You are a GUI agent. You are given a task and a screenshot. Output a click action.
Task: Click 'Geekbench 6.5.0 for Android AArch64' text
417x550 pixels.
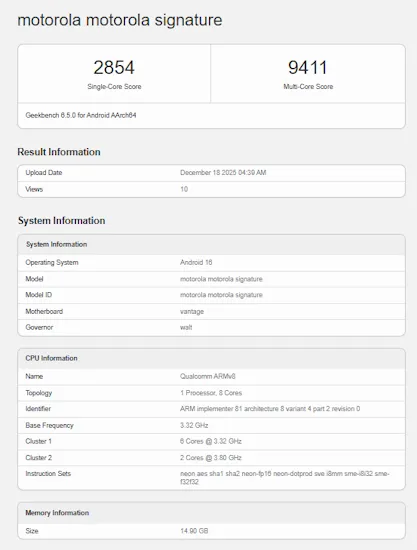click(x=81, y=115)
